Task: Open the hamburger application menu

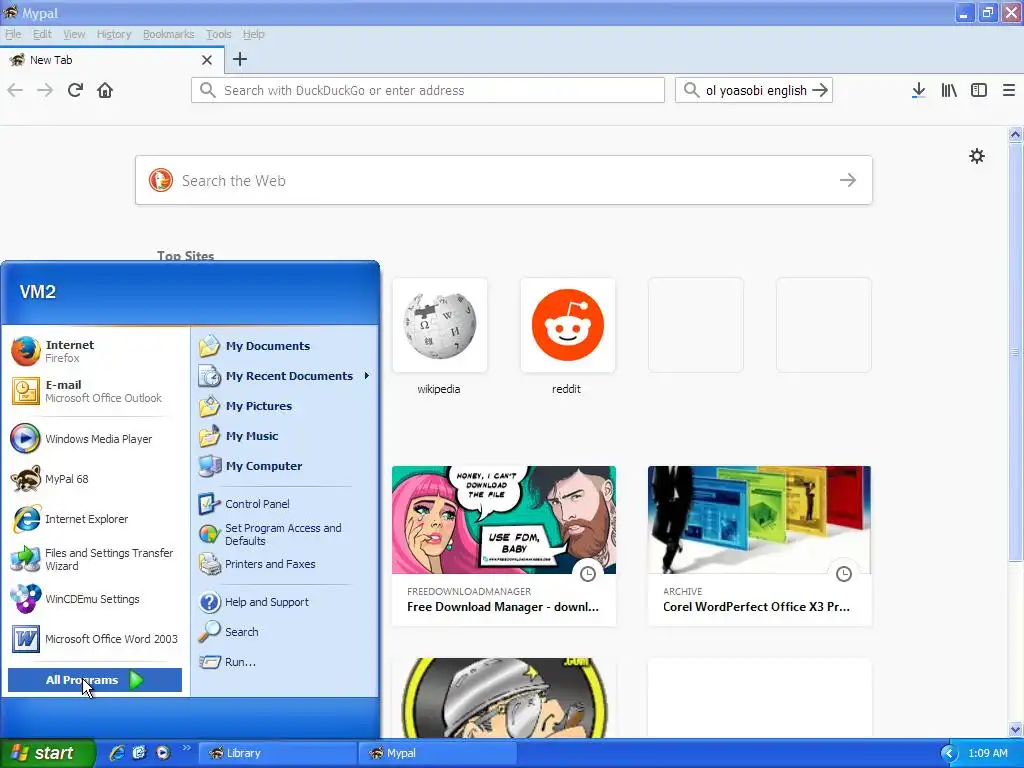Action: point(1009,90)
